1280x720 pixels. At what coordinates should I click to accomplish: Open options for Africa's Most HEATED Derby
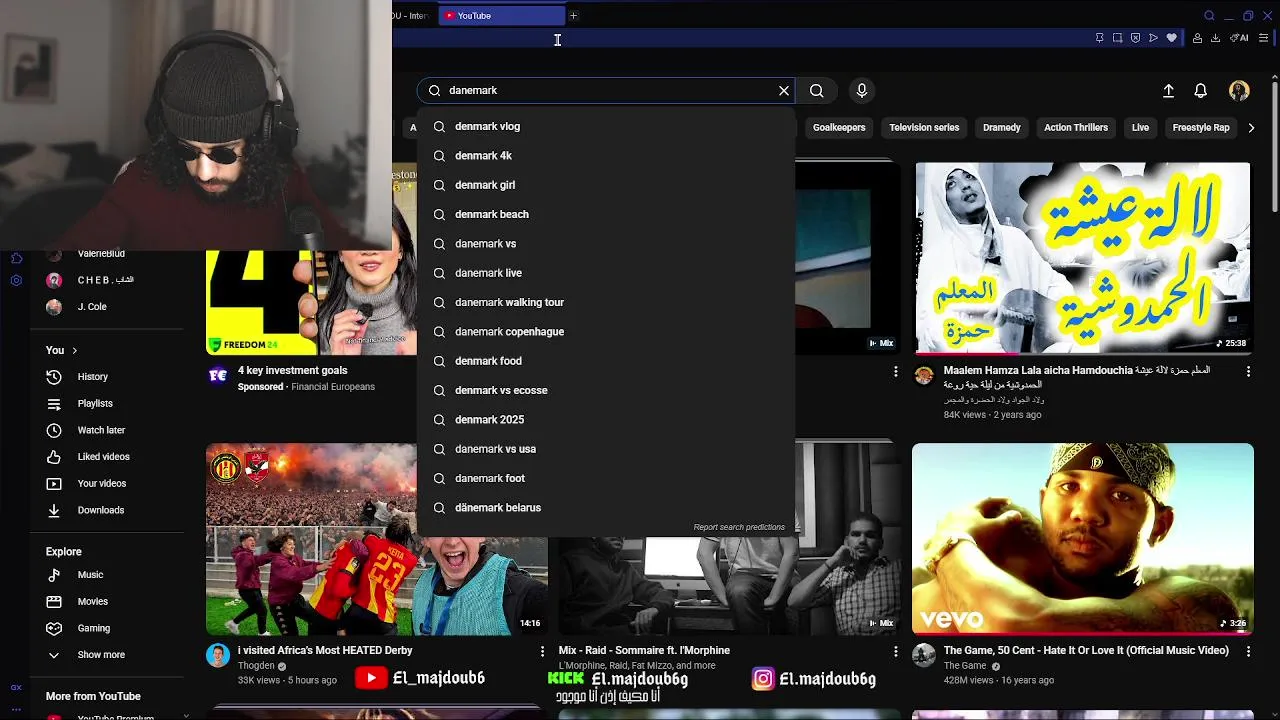click(543, 651)
